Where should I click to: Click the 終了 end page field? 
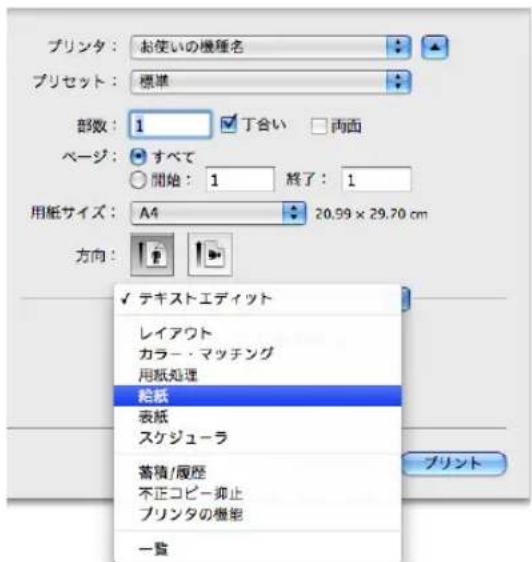click(376, 180)
